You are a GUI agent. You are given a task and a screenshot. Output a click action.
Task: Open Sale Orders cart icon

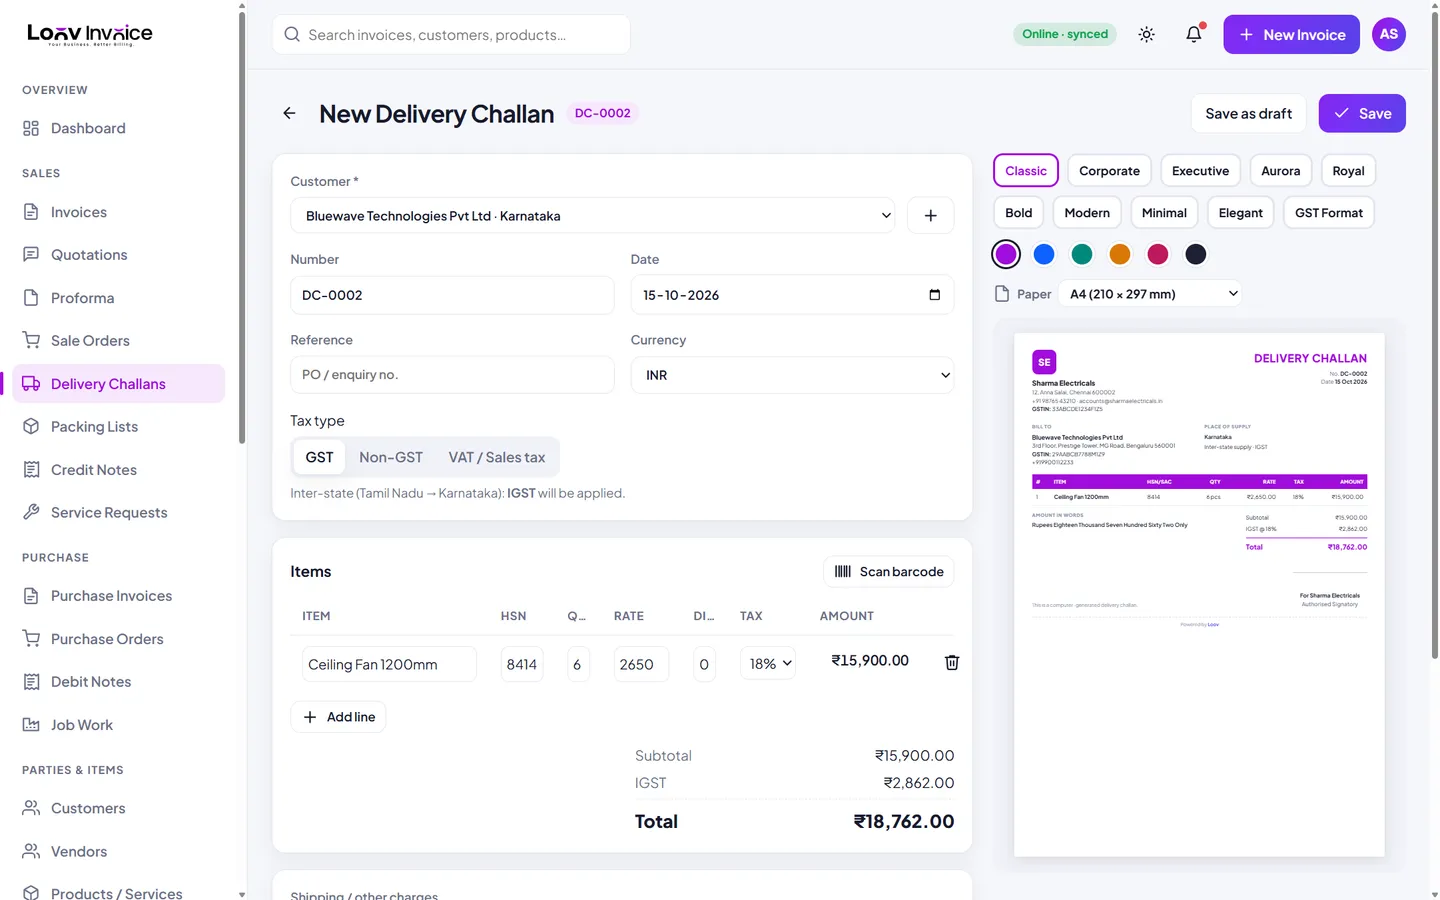(x=31, y=341)
